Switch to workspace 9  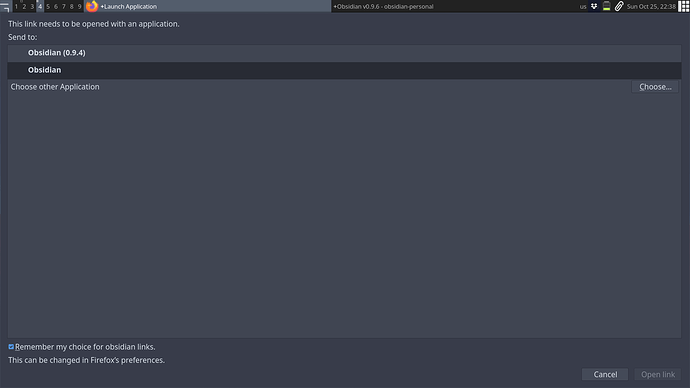coord(80,7)
